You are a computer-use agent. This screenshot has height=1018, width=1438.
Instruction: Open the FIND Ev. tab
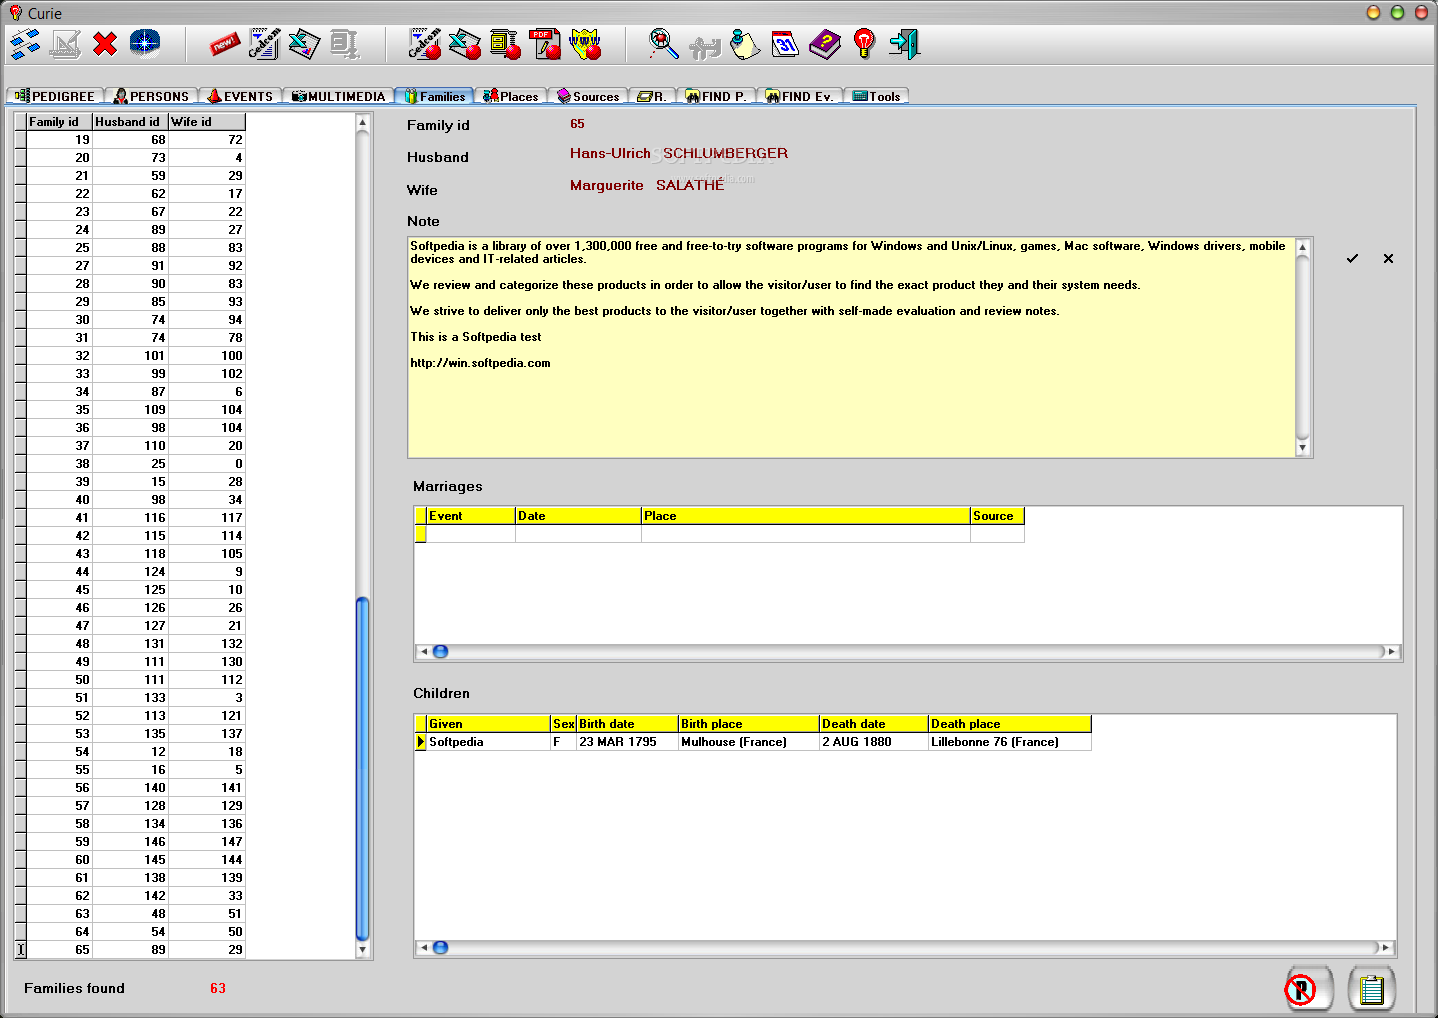pos(800,96)
